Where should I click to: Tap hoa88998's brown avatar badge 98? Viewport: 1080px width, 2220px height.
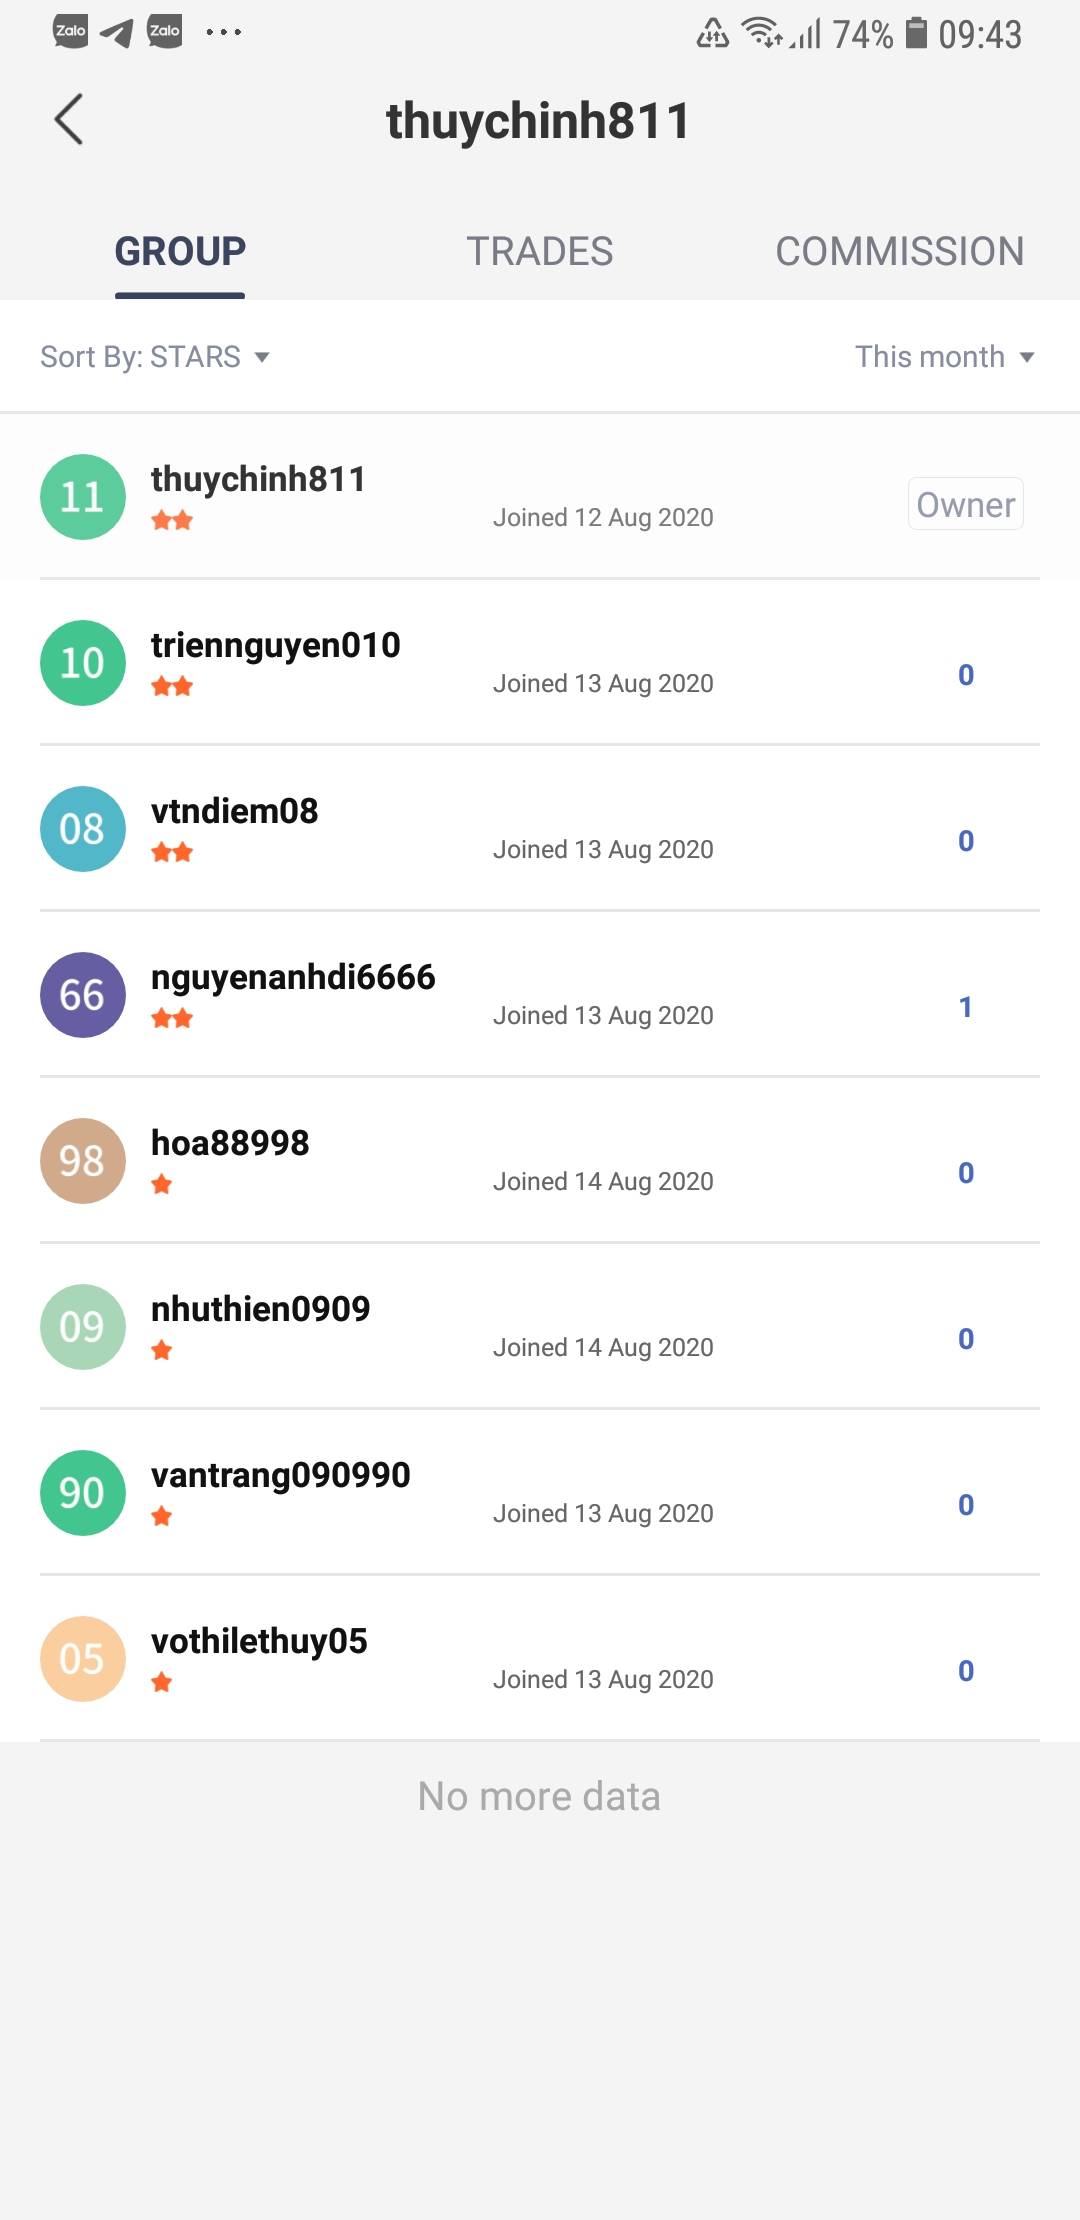82,1161
